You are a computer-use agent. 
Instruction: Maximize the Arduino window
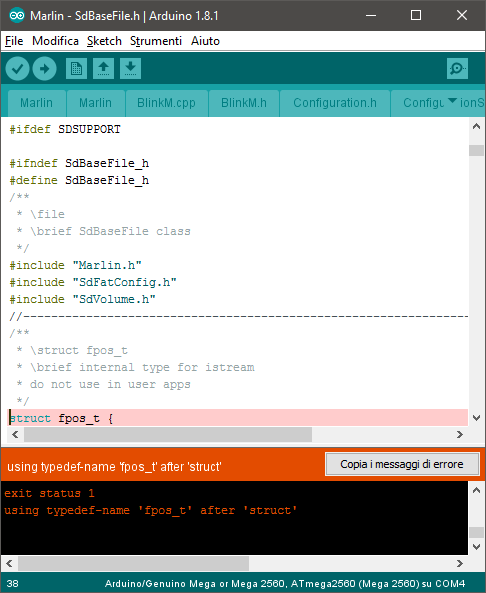[416, 16]
